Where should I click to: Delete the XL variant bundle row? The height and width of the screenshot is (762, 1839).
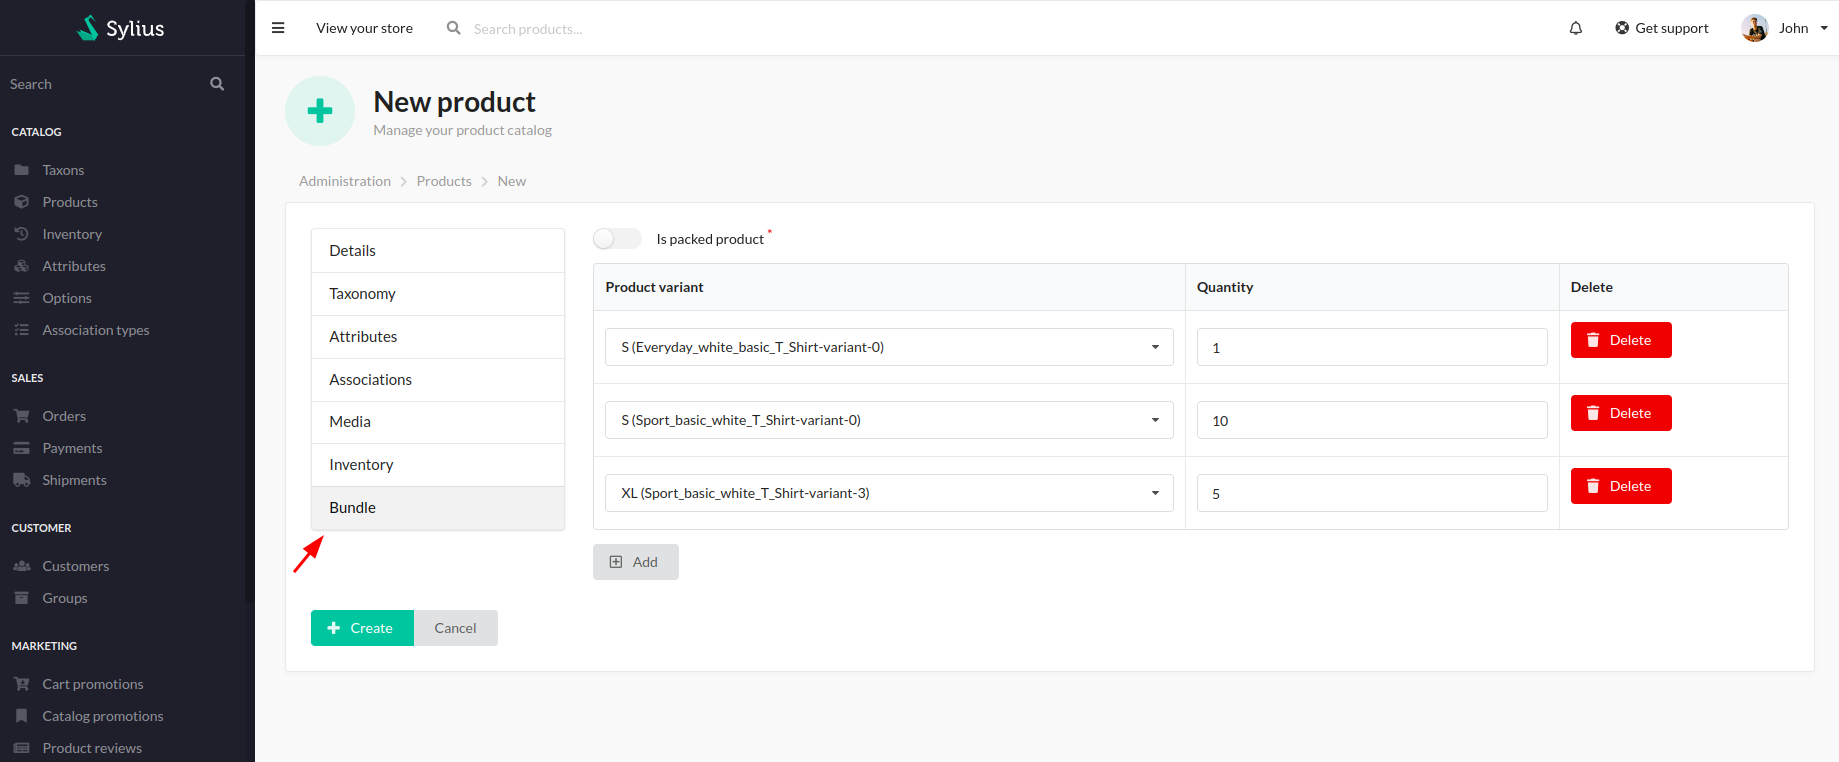[x=1620, y=486]
